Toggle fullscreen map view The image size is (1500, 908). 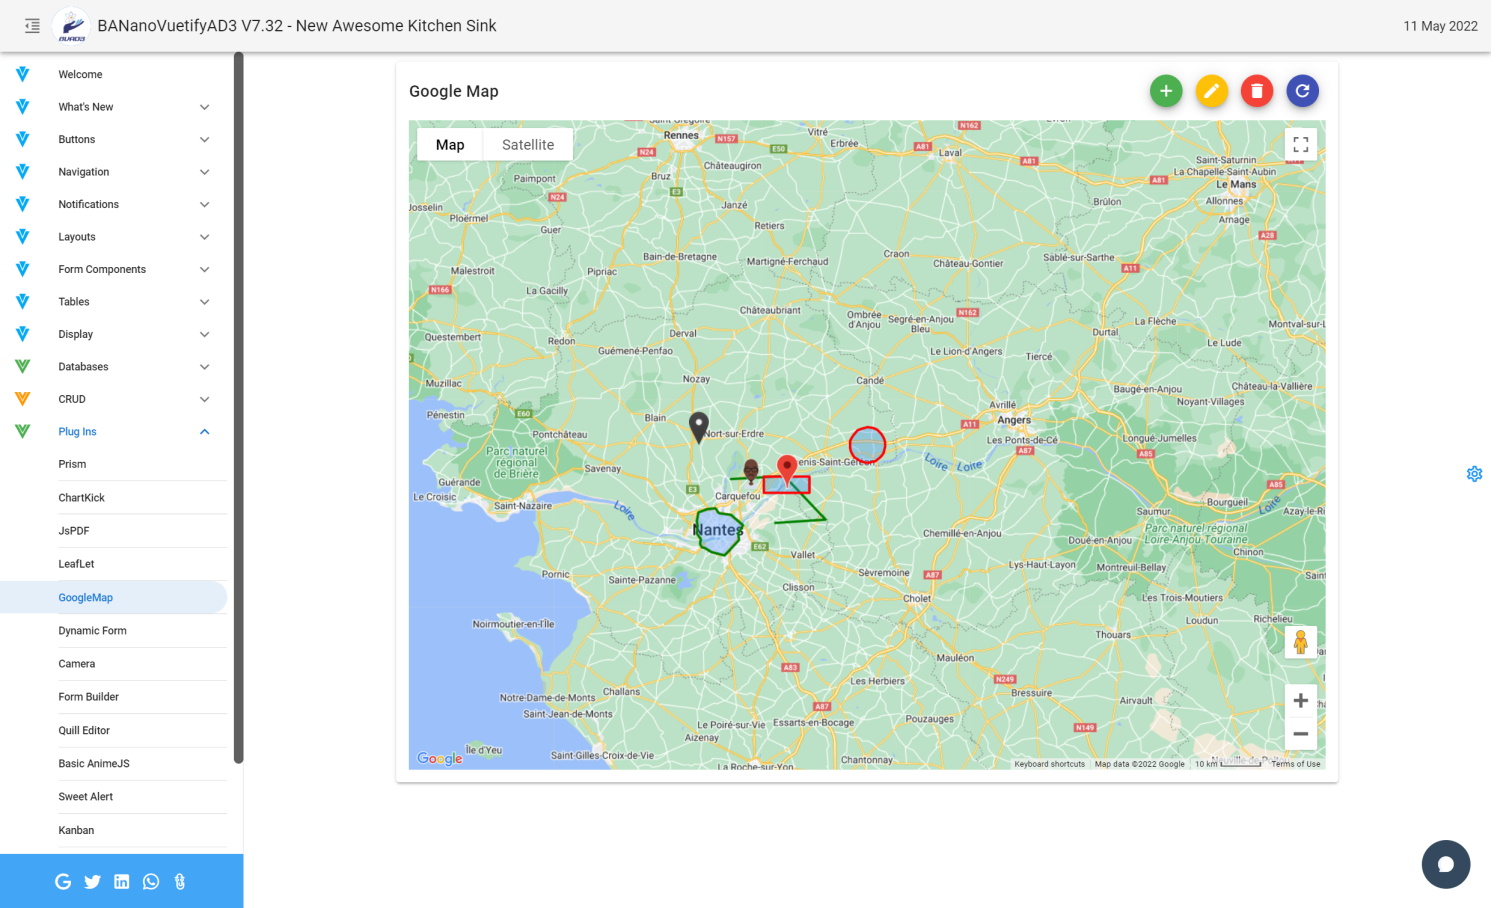[1301, 145]
